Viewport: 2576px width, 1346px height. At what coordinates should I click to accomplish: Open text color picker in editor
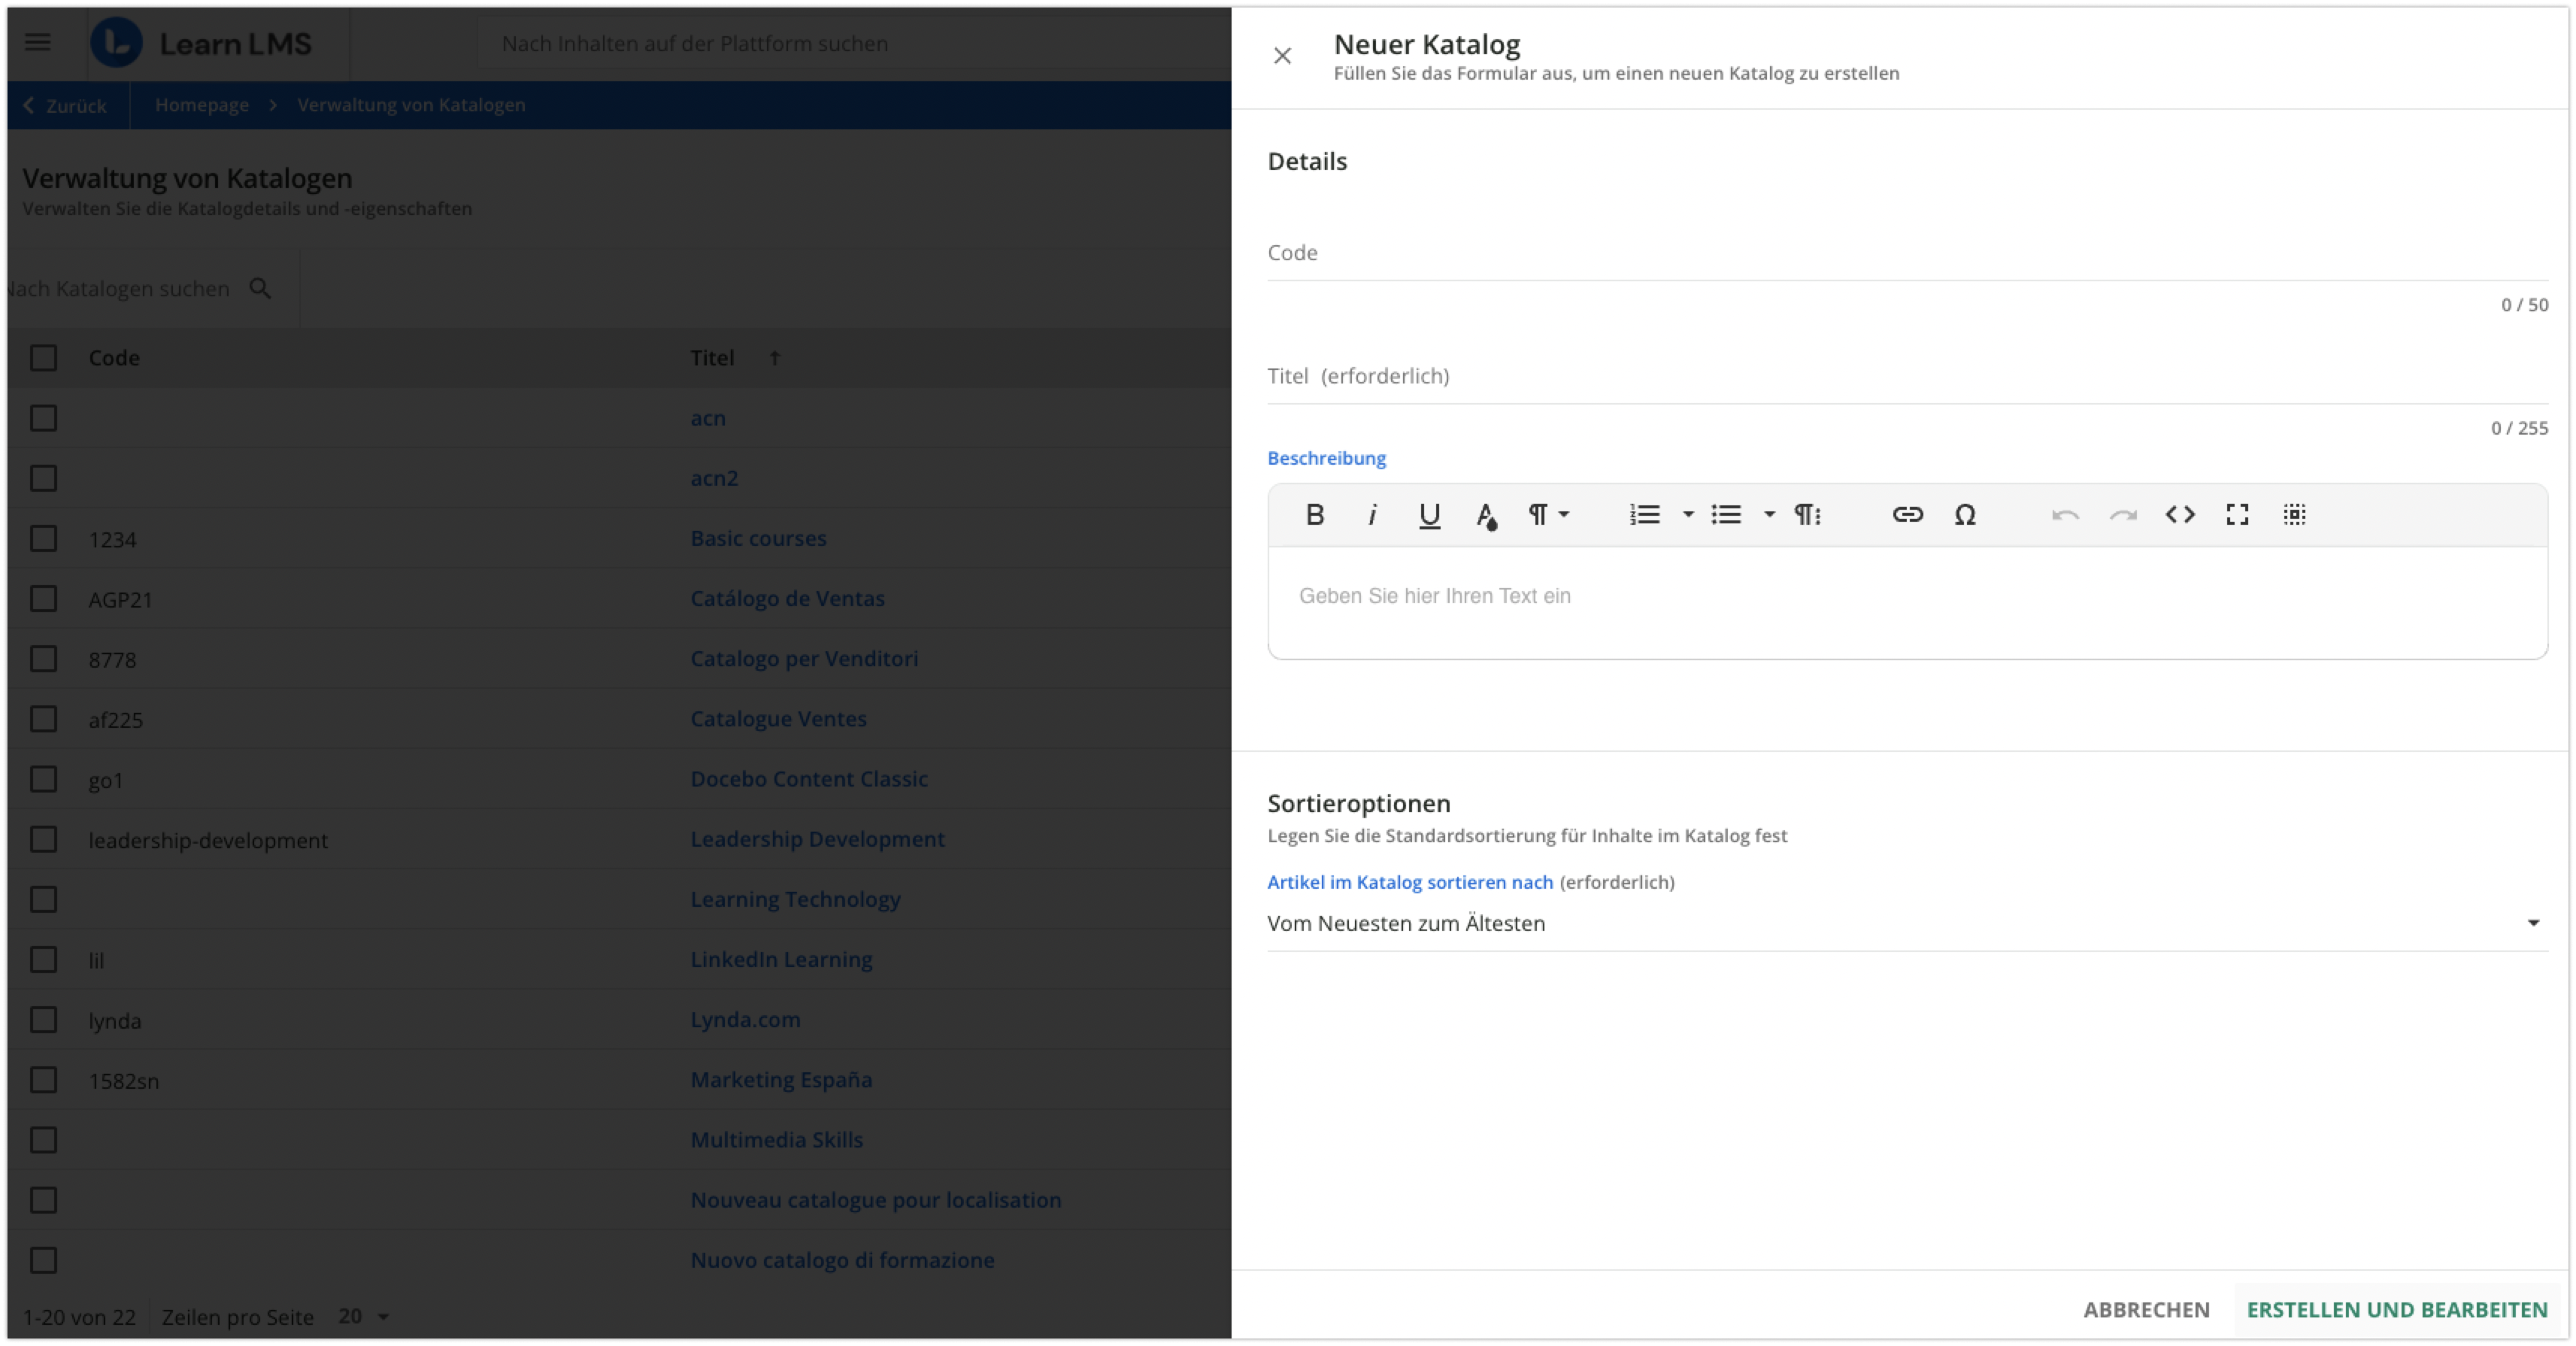click(1487, 514)
